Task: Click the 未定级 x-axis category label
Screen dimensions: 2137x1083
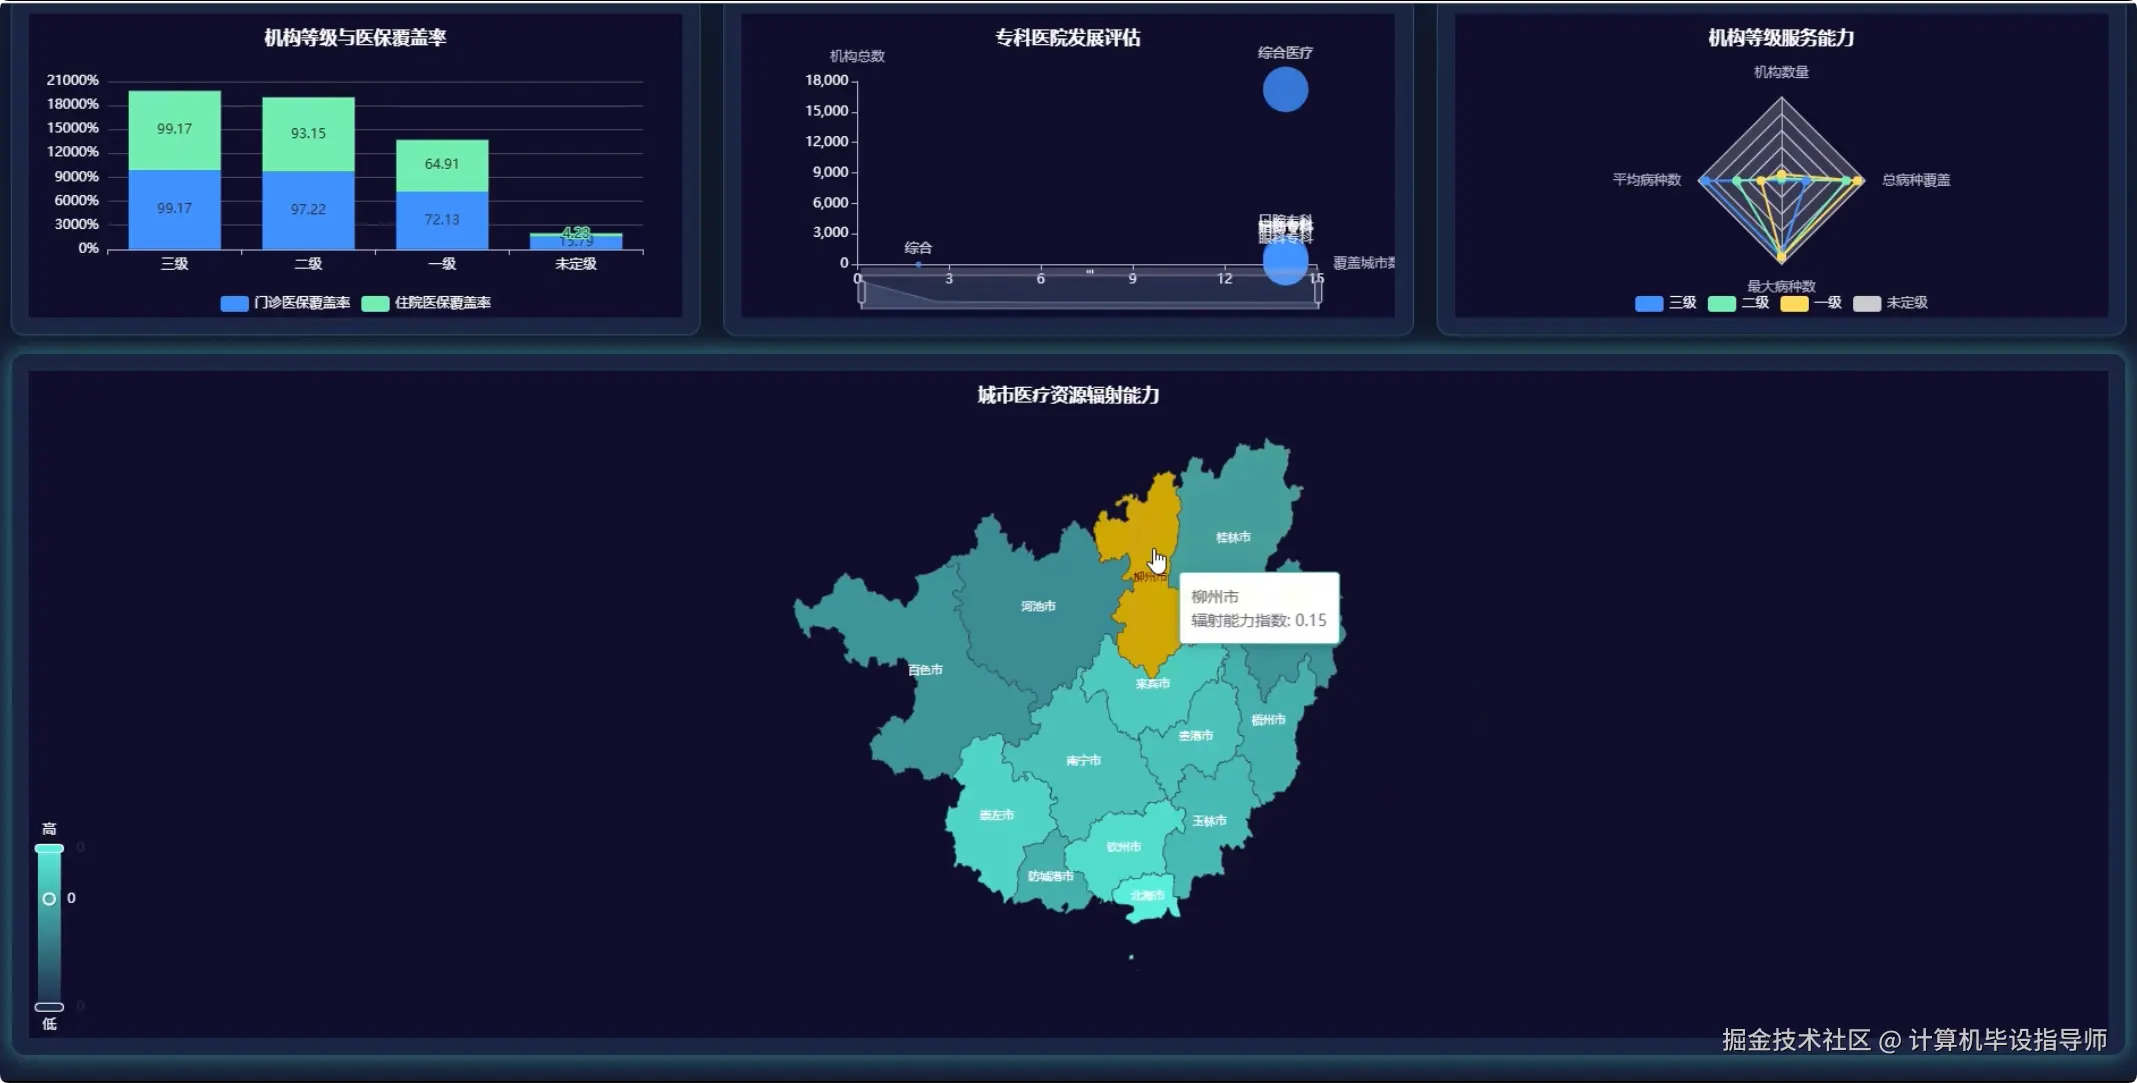Action: point(576,264)
